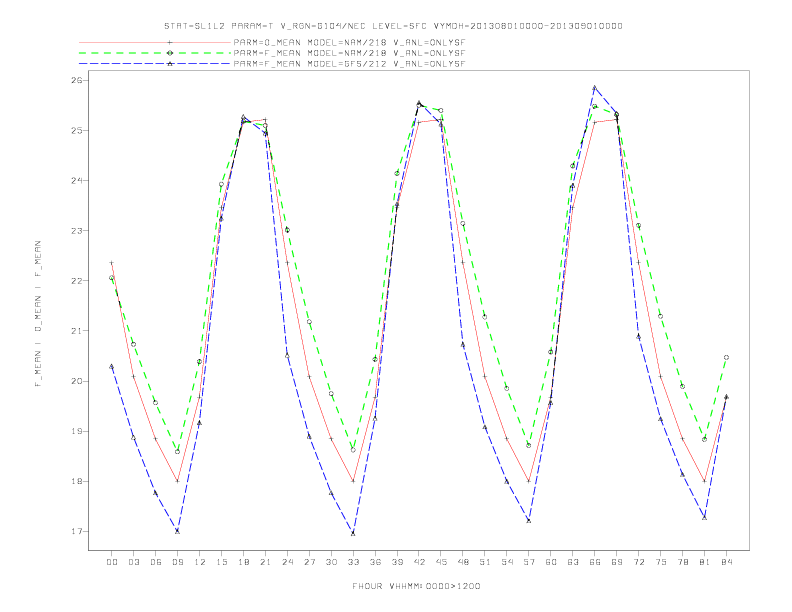The height and width of the screenshot is (612, 792).
Task: Click y-axis tick label 25
Action: (77, 130)
